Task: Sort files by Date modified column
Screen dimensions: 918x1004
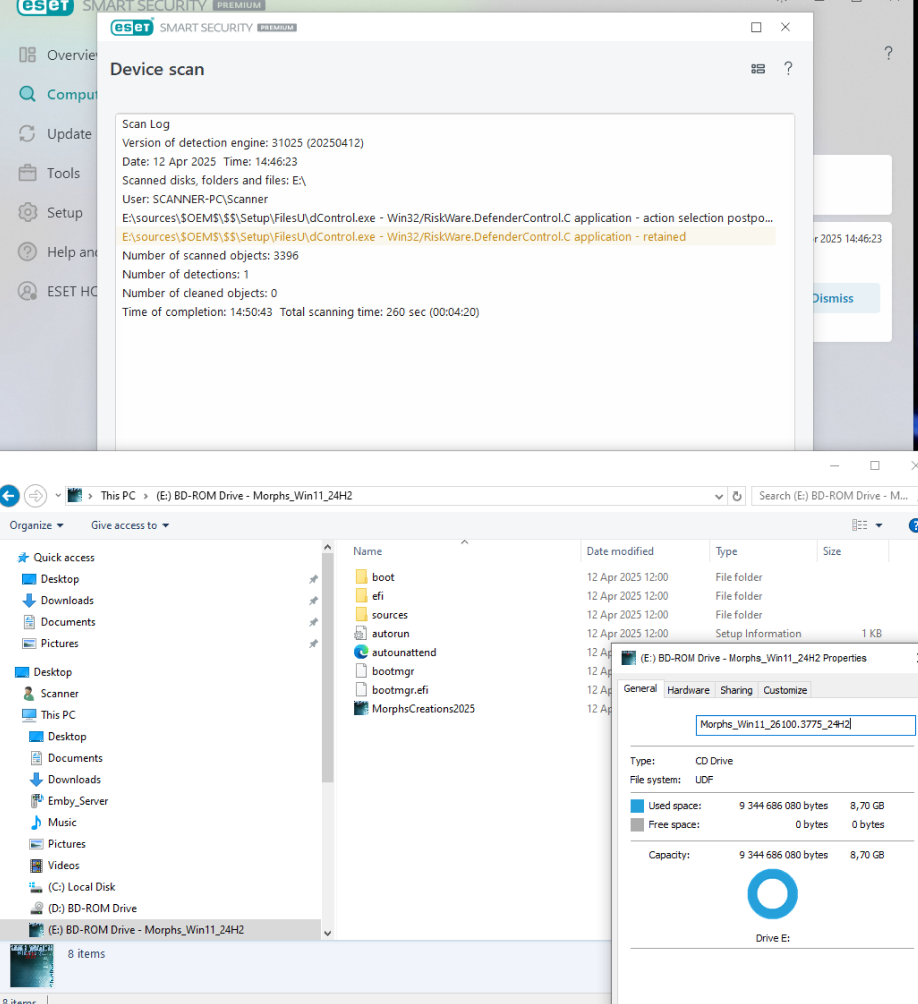Action: (x=620, y=551)
